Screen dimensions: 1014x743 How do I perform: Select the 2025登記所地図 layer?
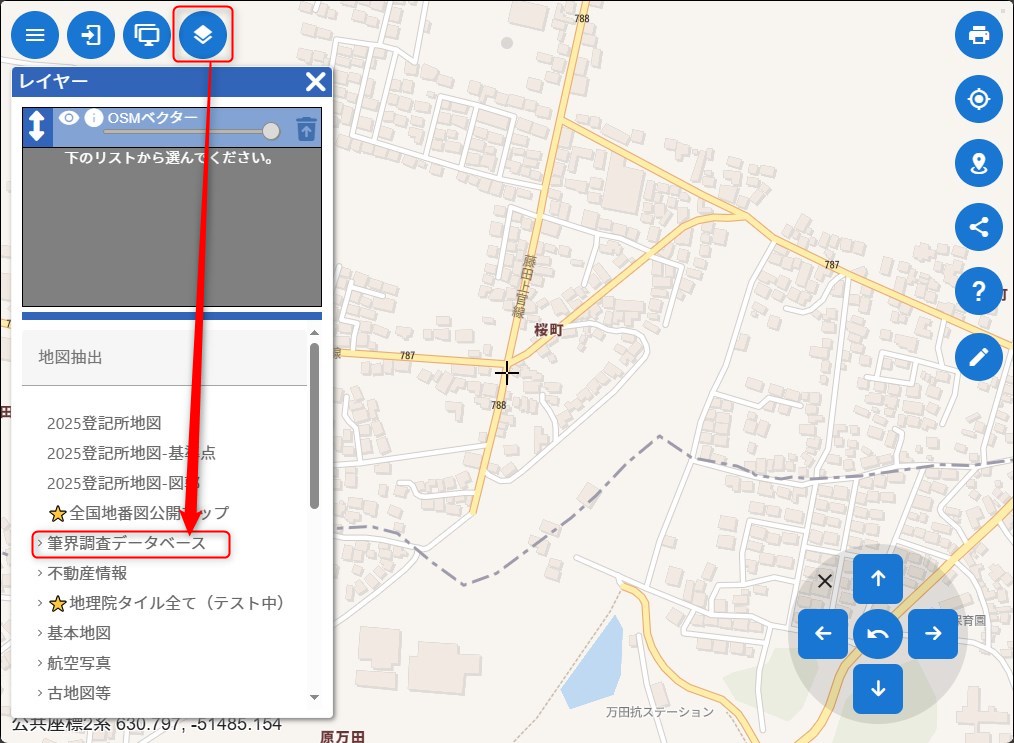click(104, 423)
